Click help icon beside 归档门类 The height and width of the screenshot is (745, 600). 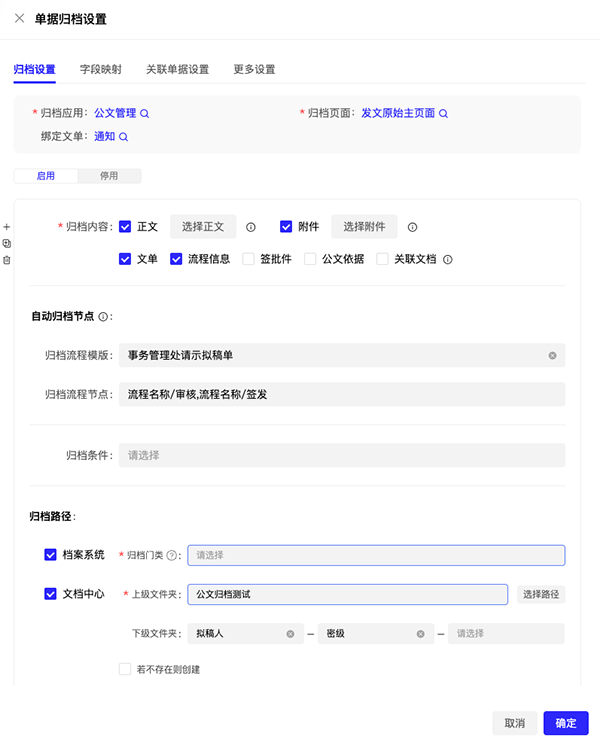tap(171, 556)
